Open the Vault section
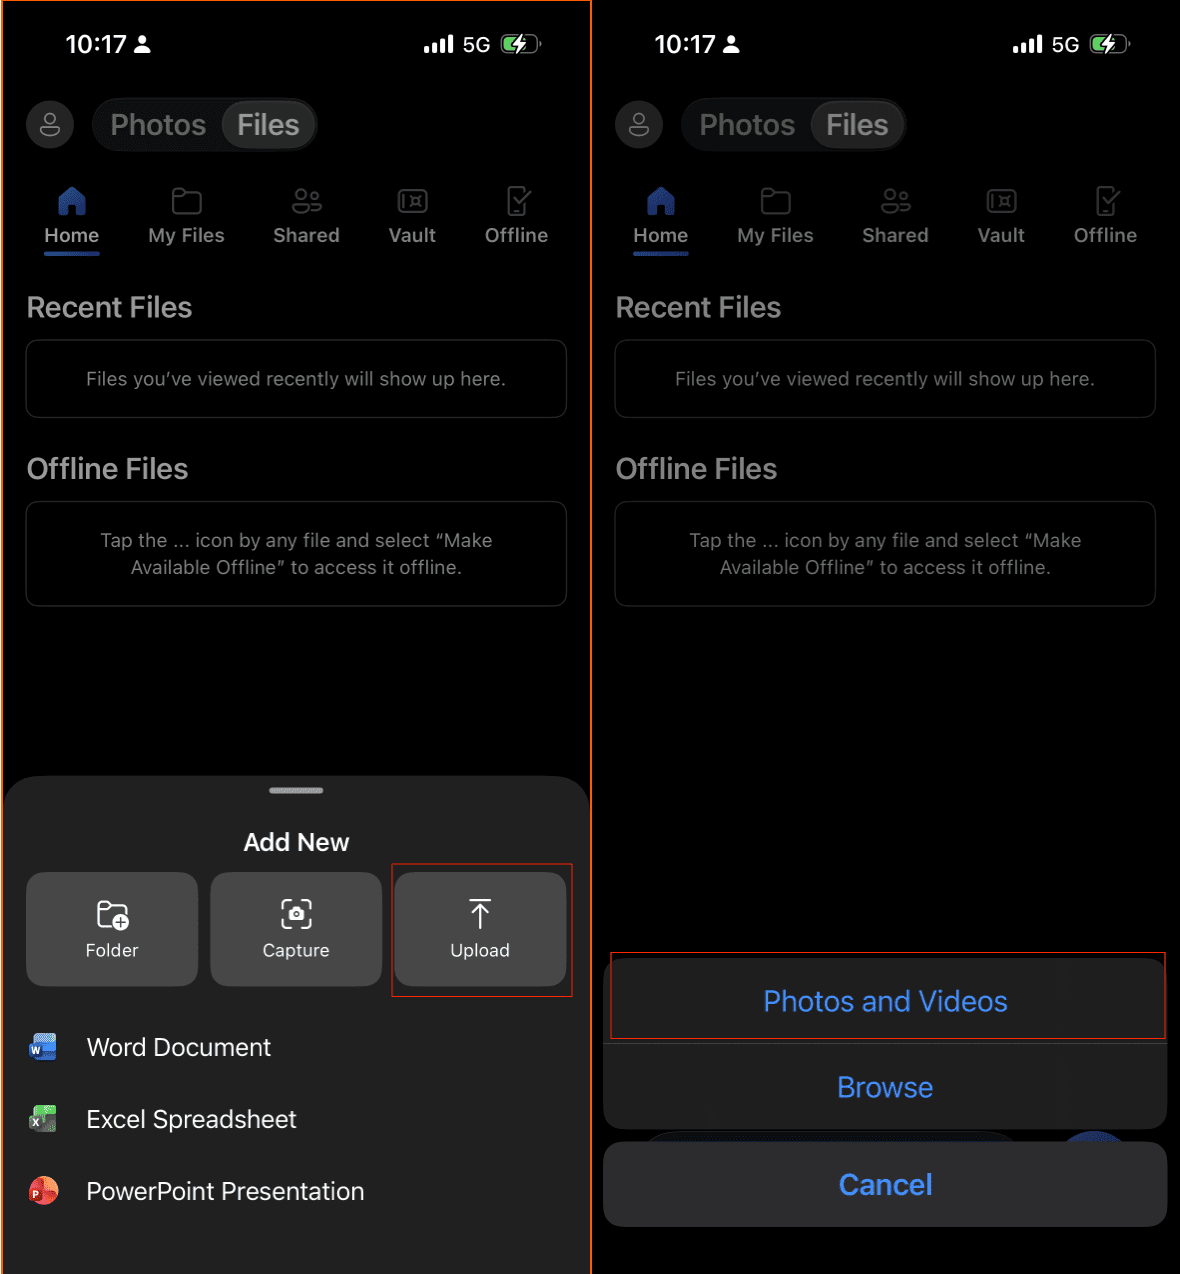The image size is (1180, 1274). point(411,216)
